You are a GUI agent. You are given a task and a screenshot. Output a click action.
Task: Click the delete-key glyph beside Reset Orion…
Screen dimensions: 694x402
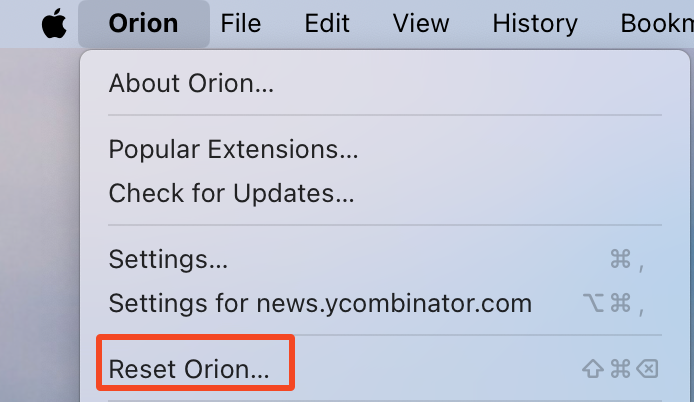(648, 370)
